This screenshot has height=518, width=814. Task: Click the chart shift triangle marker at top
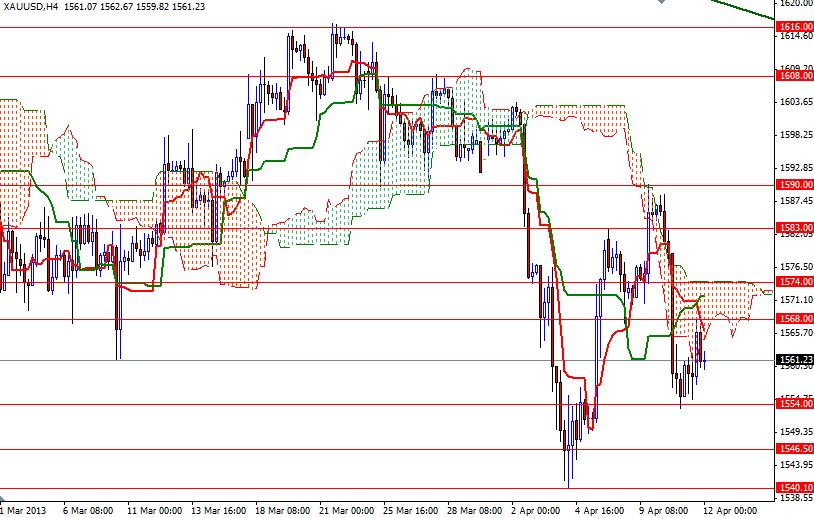(658, 4)
